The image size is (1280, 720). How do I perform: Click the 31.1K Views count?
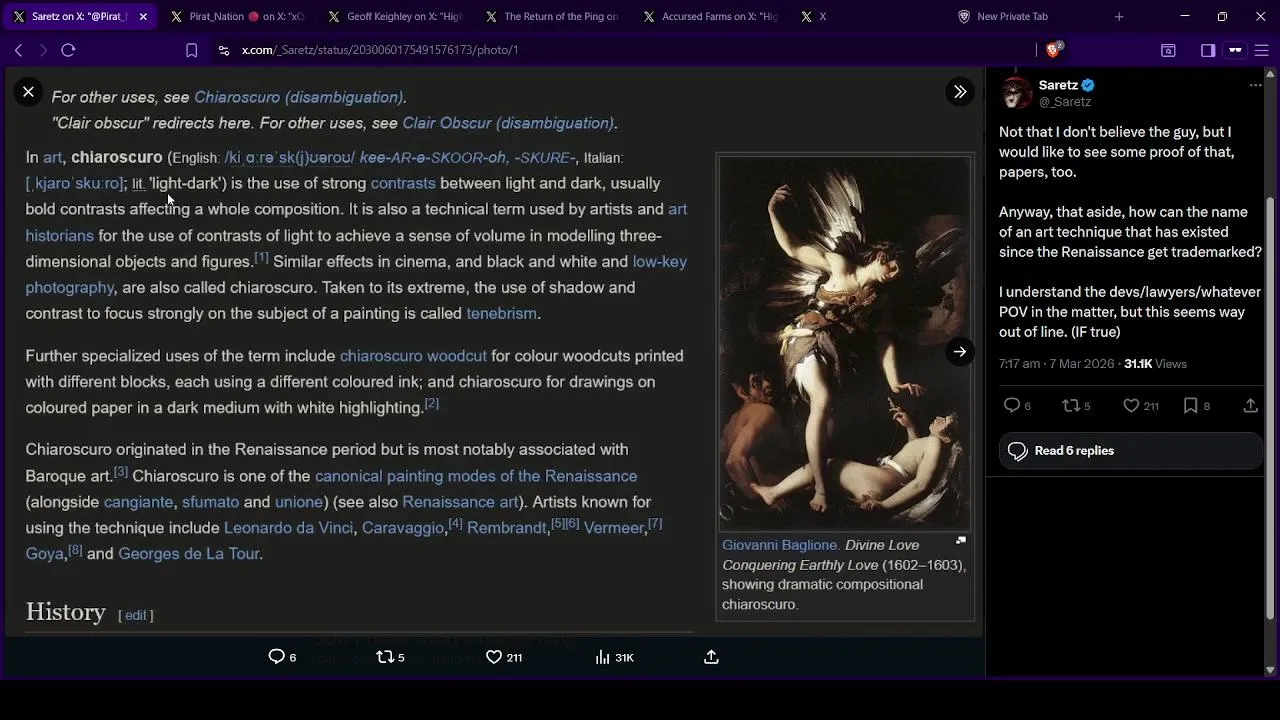[x=1155, y=364]
